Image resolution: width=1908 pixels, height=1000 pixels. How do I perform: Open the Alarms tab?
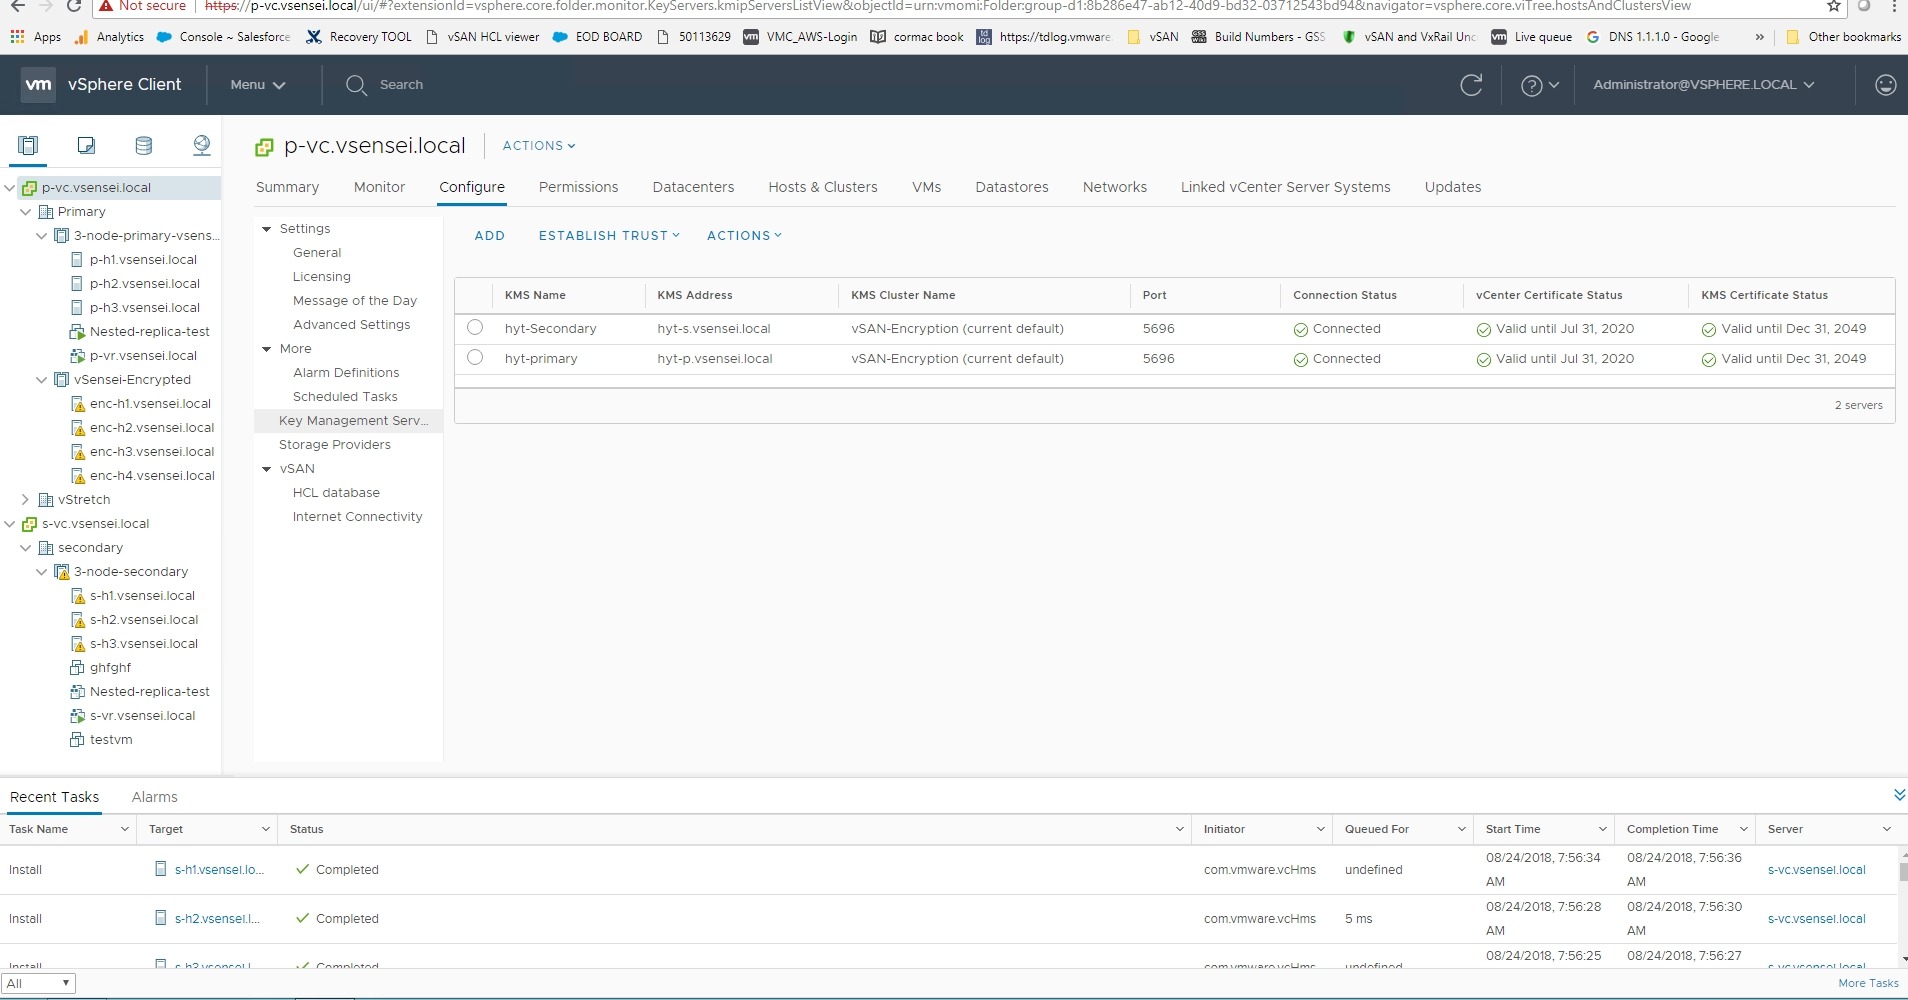coord(154,797)
